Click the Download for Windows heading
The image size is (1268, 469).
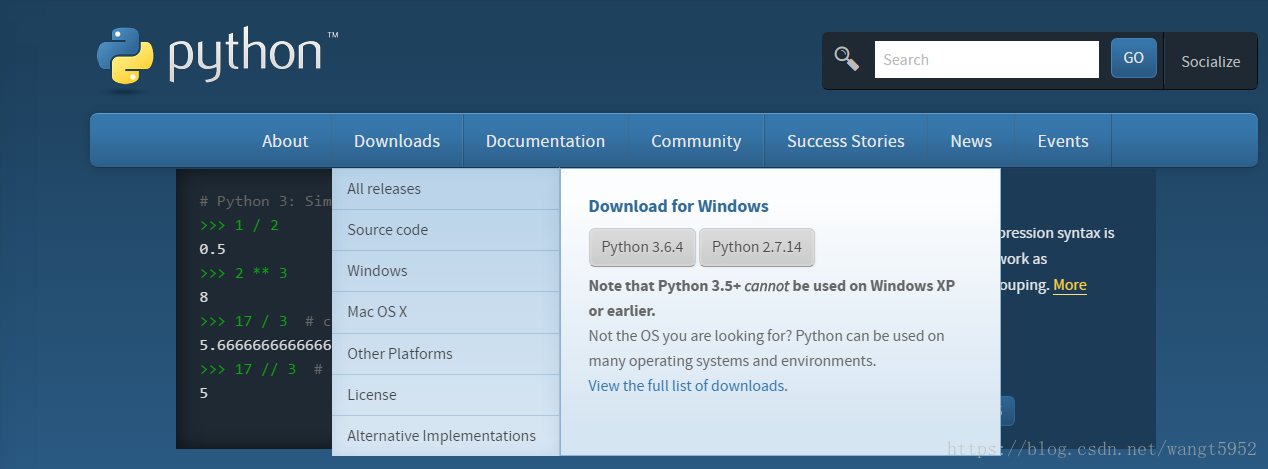(678, 206)
